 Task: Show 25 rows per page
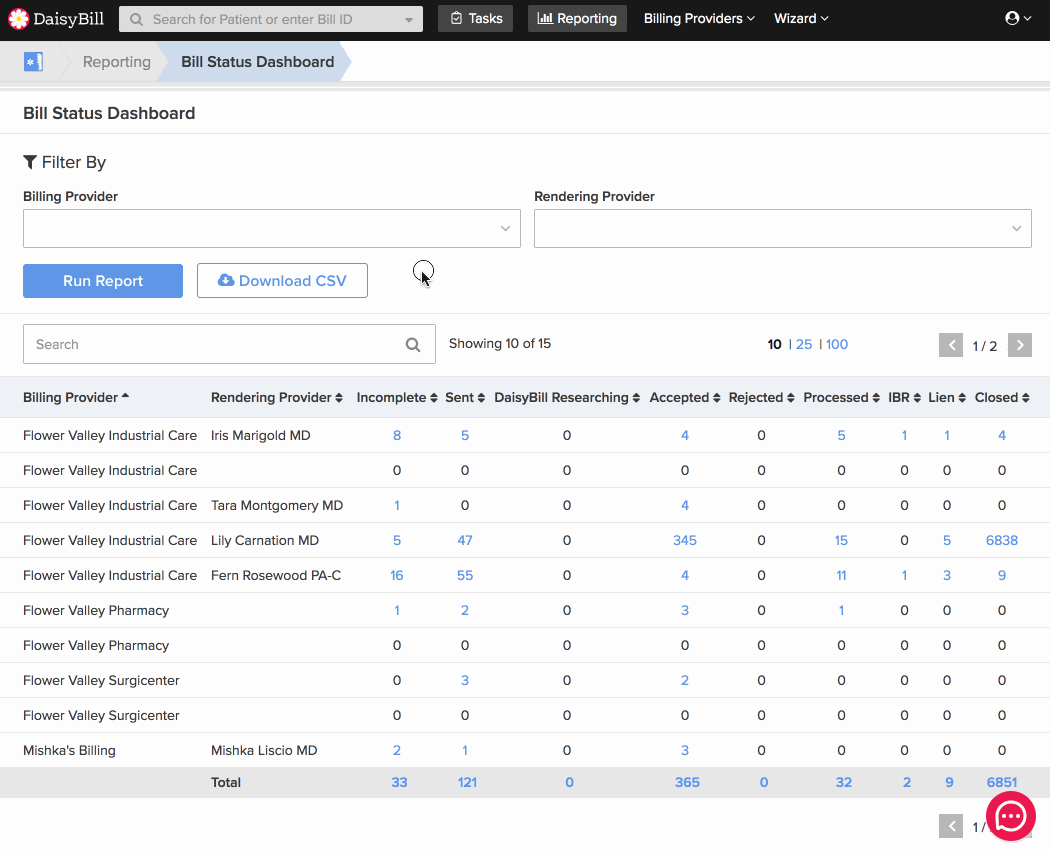click(x=804, y=344)
